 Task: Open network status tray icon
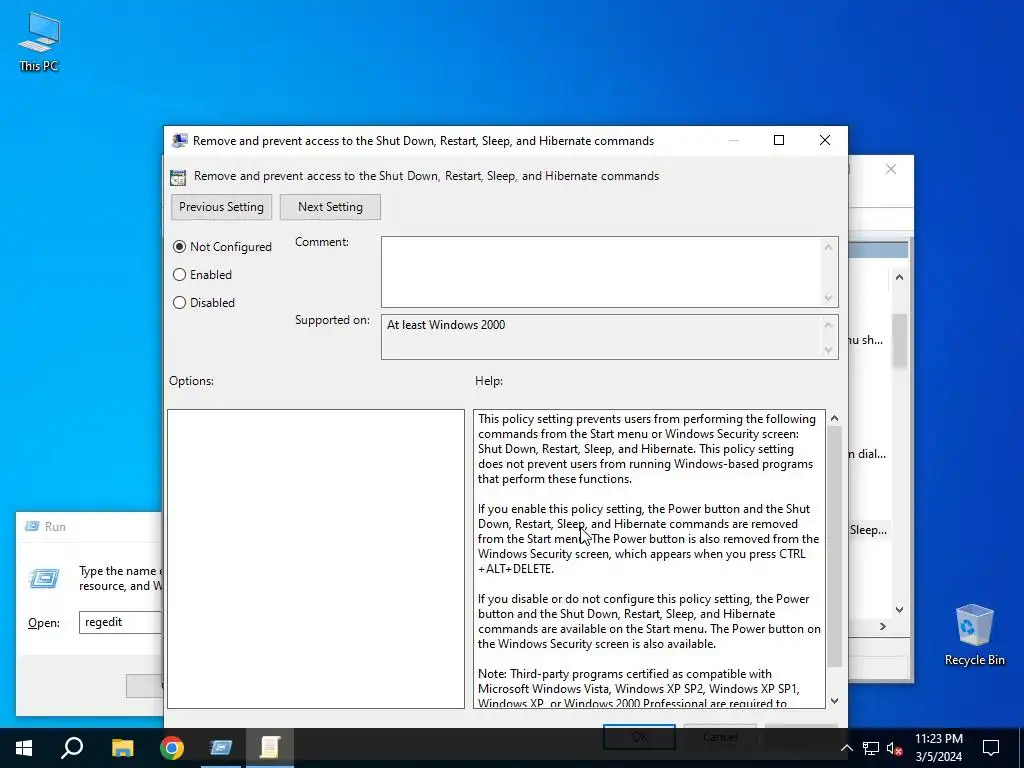[871, 748]
